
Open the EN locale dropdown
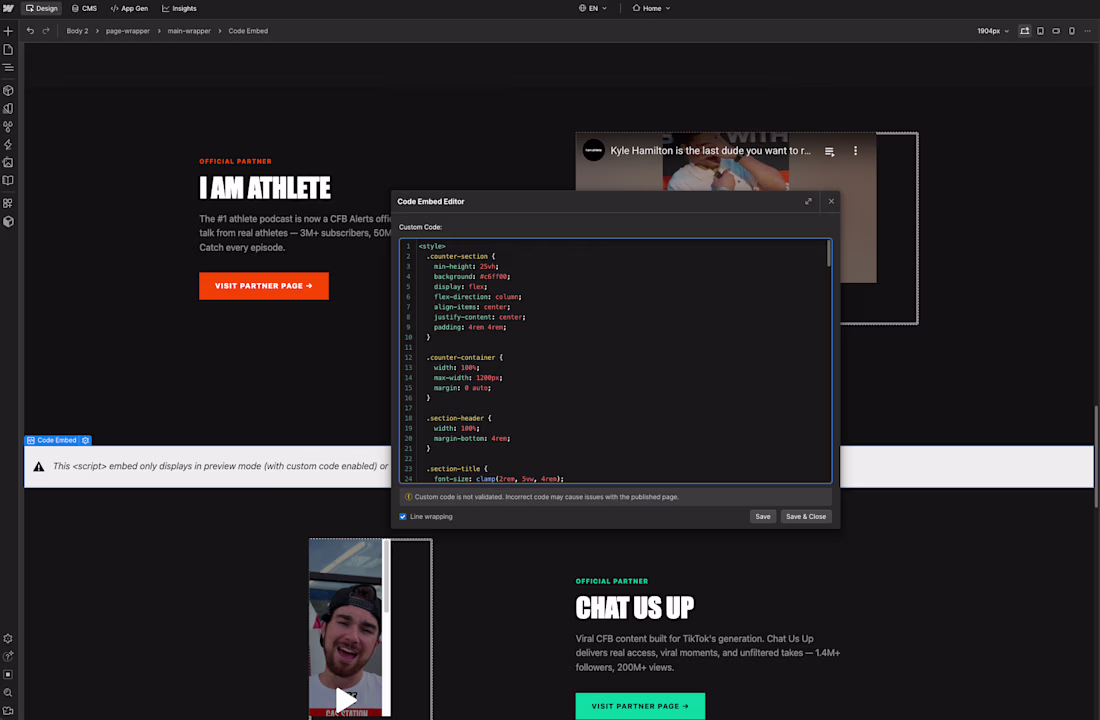coord(593,8)
